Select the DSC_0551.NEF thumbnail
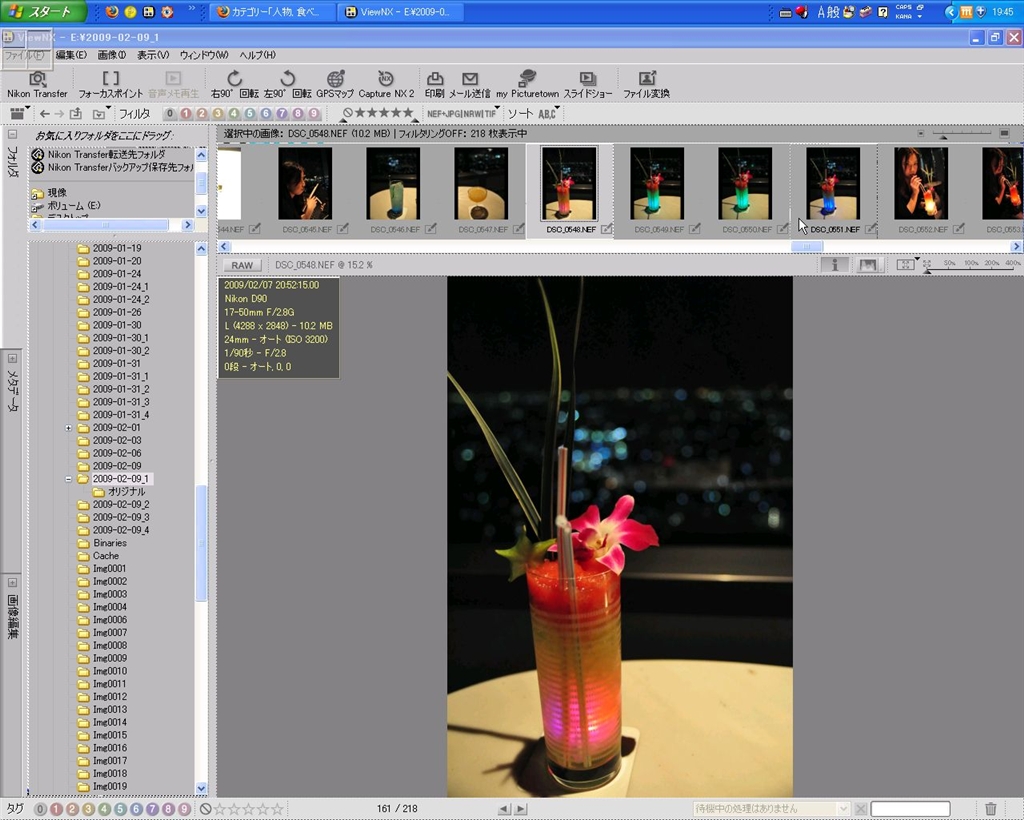This screenshot has height=820, width=1024. coord(833,184)
